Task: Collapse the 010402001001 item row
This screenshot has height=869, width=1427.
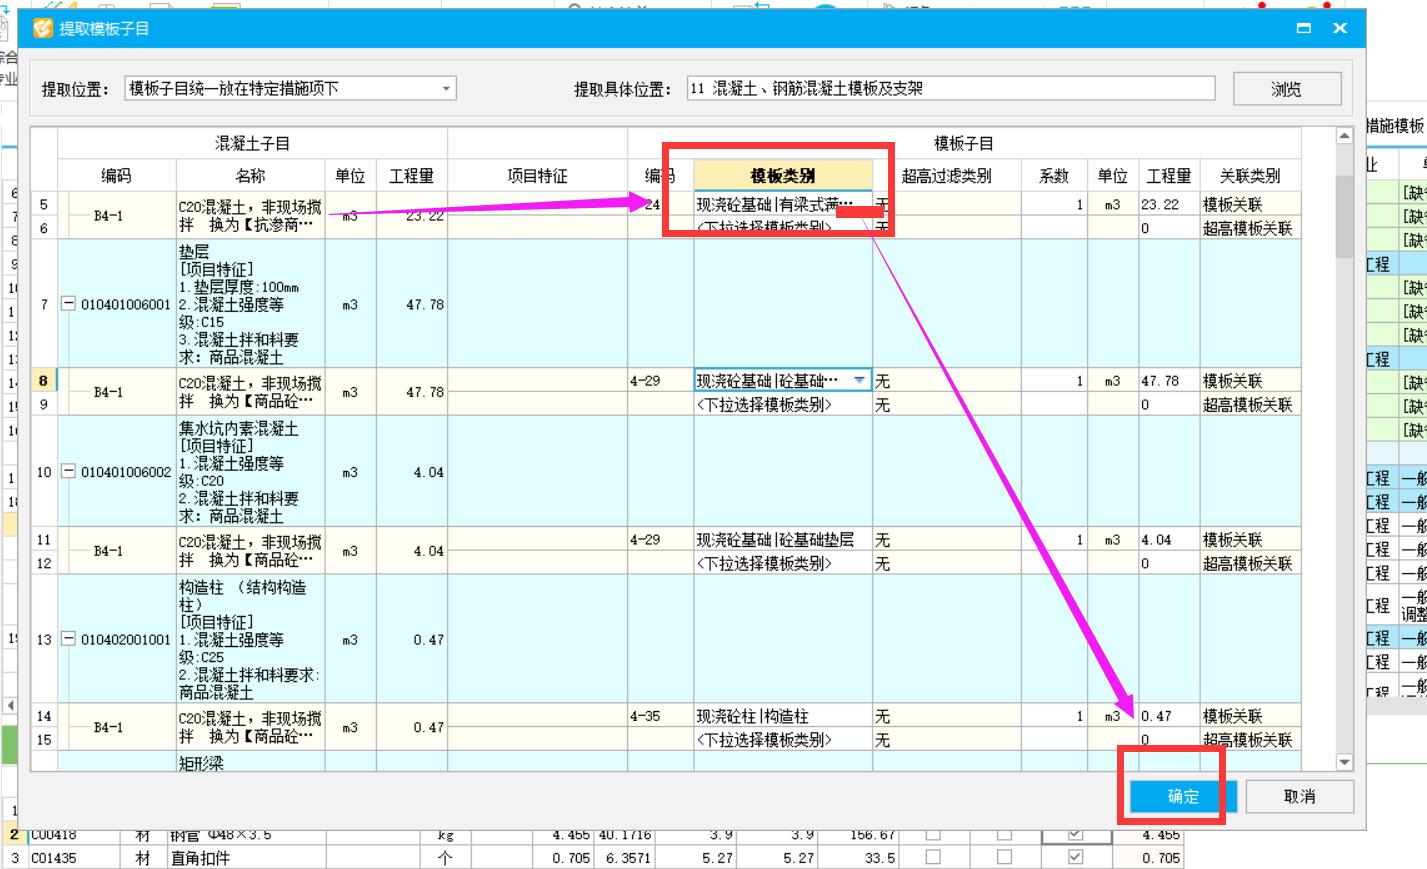Action: click(68, 639)
